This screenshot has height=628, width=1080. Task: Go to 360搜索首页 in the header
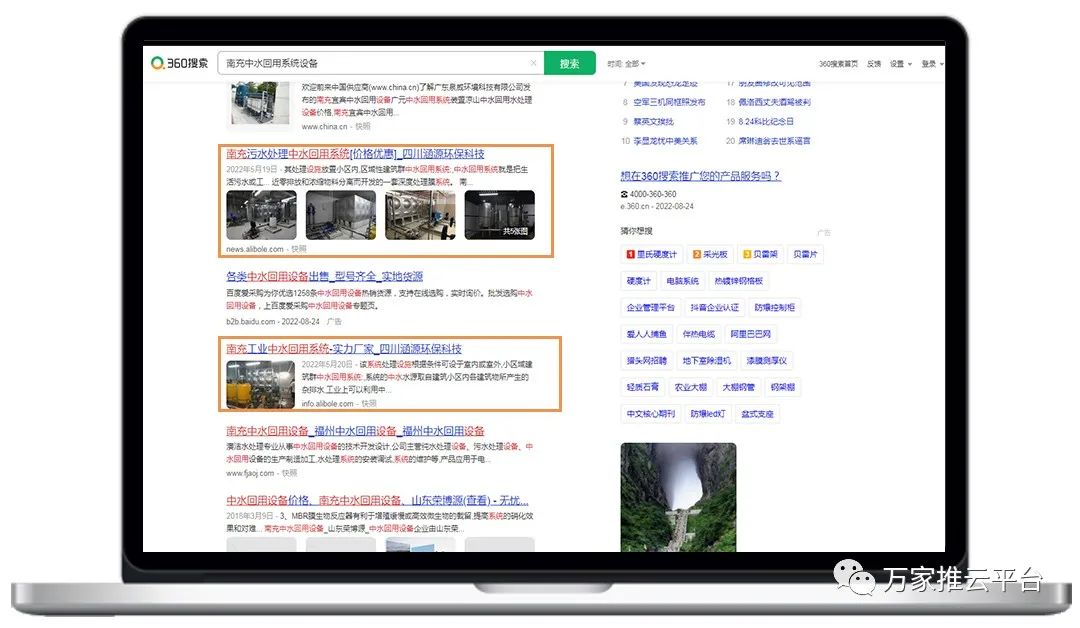coord(838,64)
